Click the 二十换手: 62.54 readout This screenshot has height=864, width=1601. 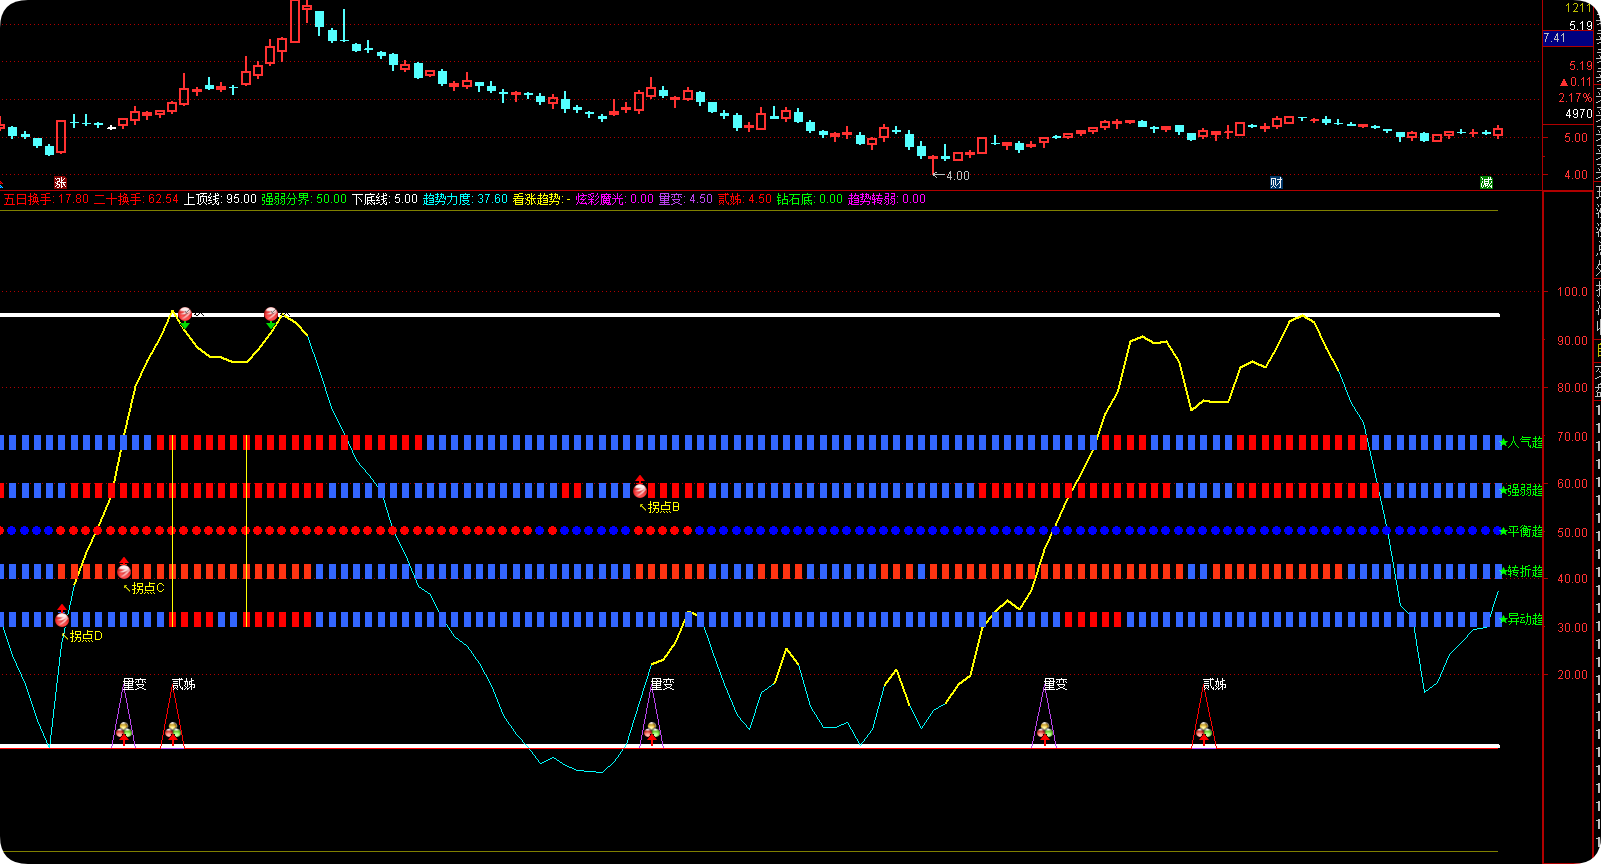click(x=136, y=199)
